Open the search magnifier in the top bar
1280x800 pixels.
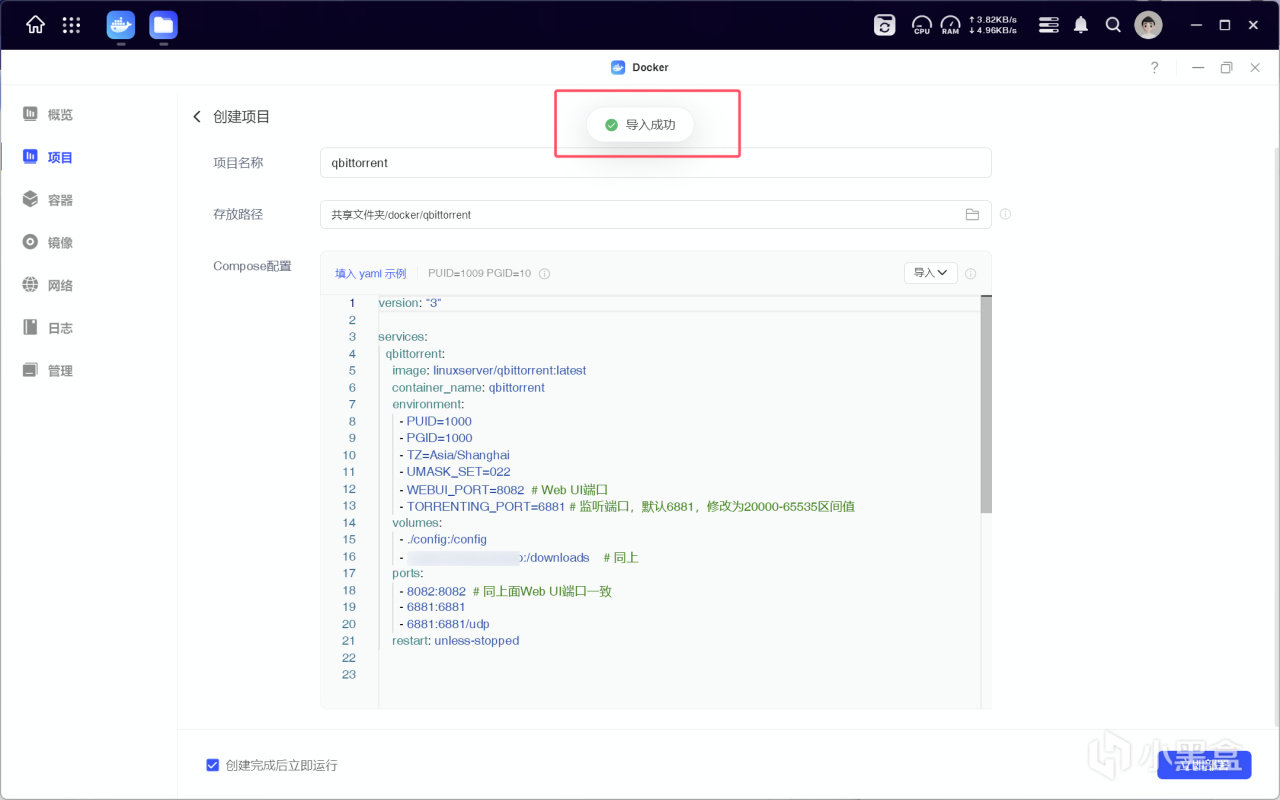click(x=1113, y=25)
